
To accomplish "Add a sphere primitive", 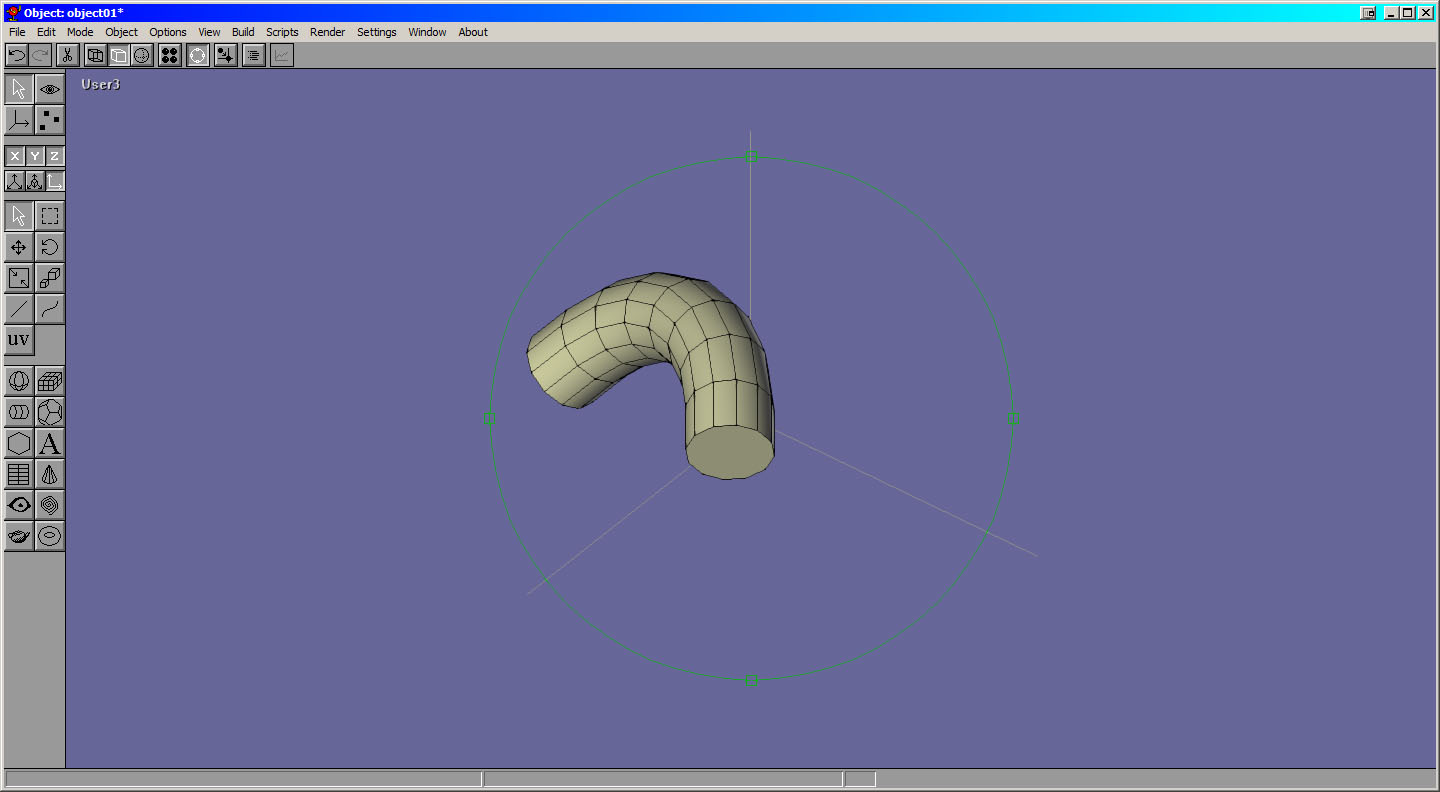I will pos(19,381).
